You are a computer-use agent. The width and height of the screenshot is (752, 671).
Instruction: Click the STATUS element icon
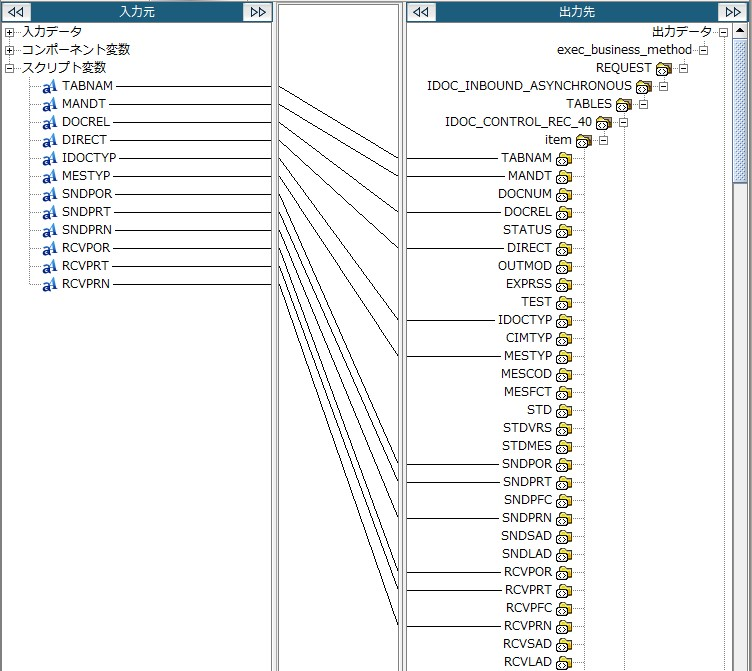564,231
